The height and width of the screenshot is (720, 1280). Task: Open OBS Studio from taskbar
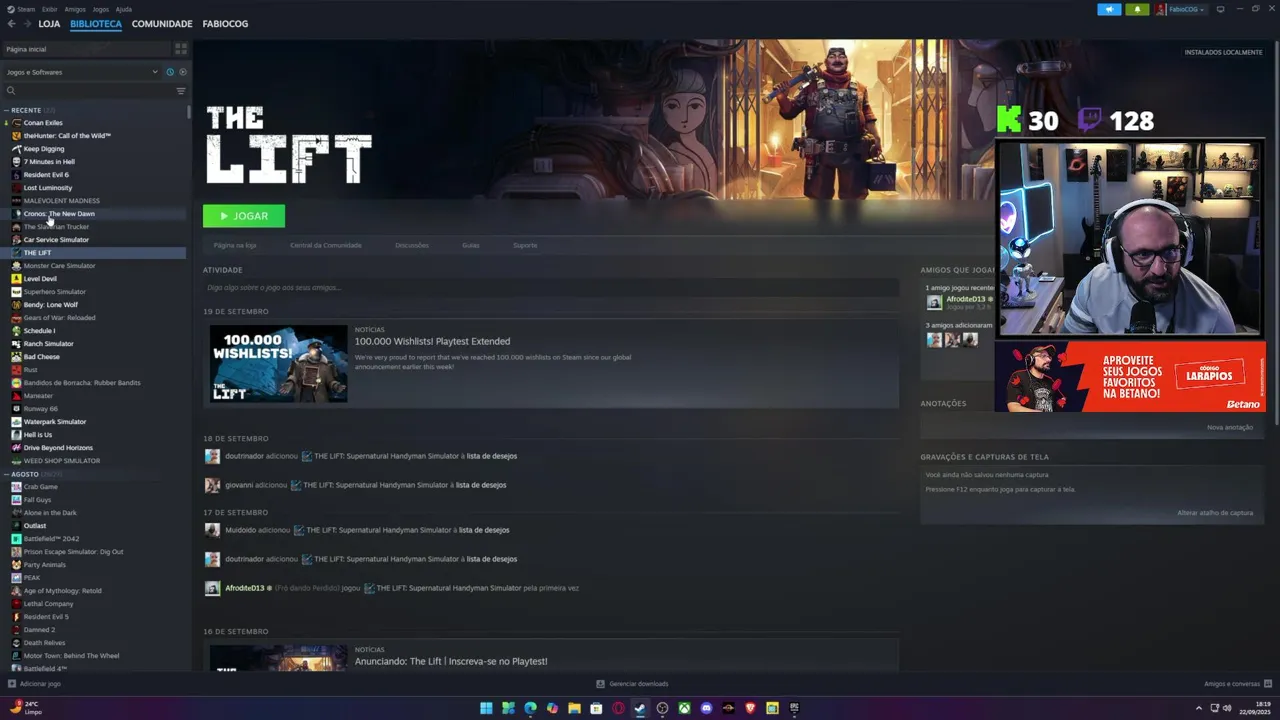pyautogui.click(x=662, y=708)
